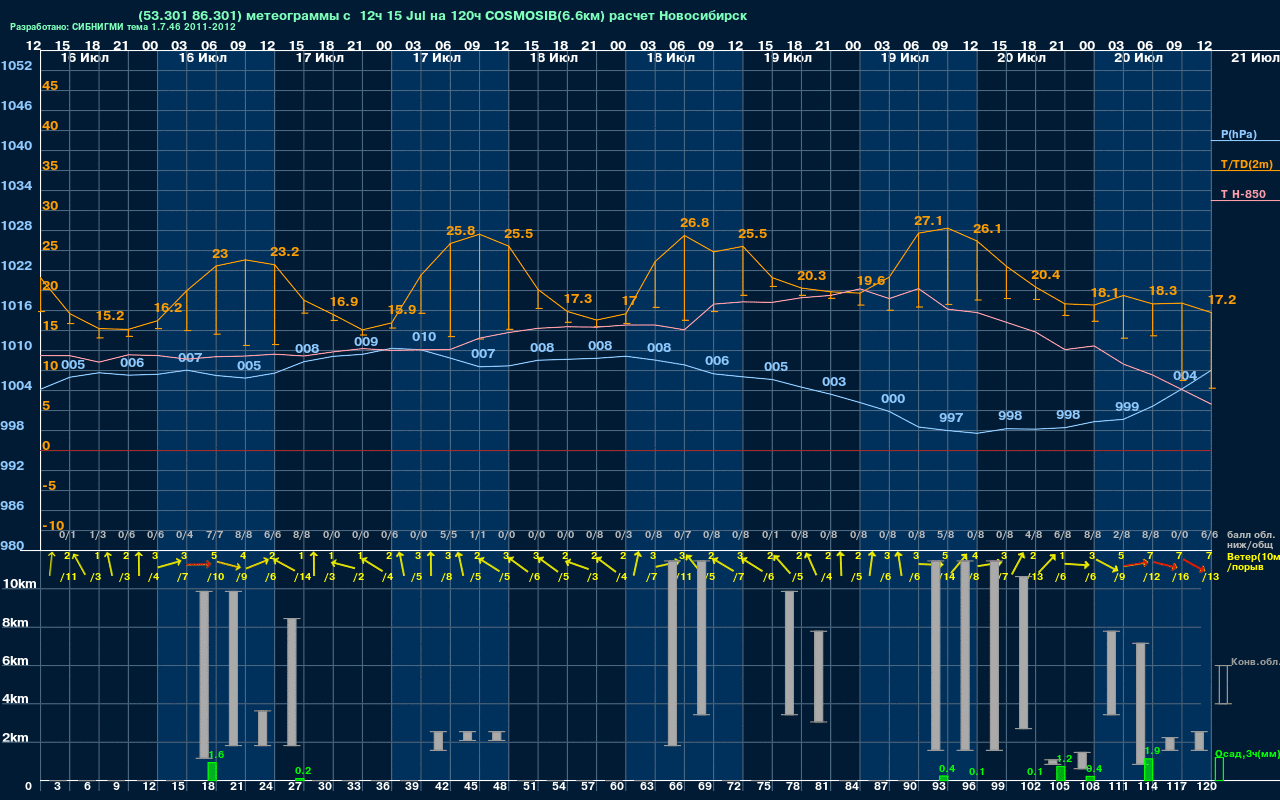
Task: Click forecast hour 114 on bottom axis
Action: tap(1148, 787)
